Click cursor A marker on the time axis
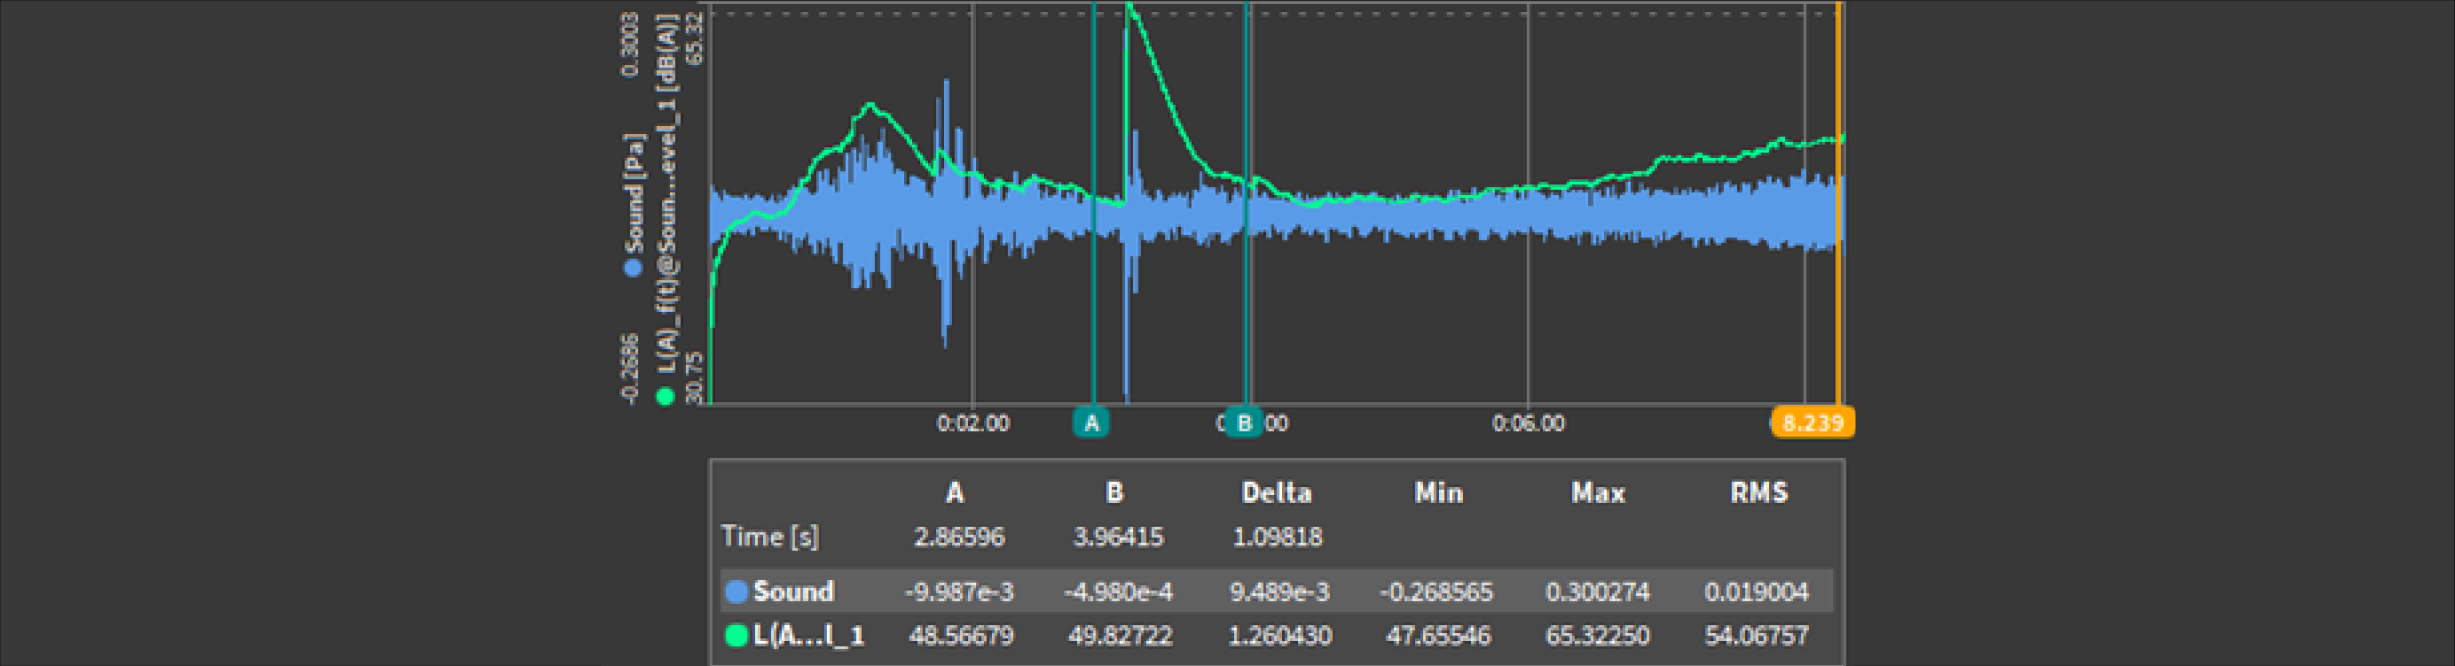Screen dimensions: 2455x666 [x=1091, y=423]
